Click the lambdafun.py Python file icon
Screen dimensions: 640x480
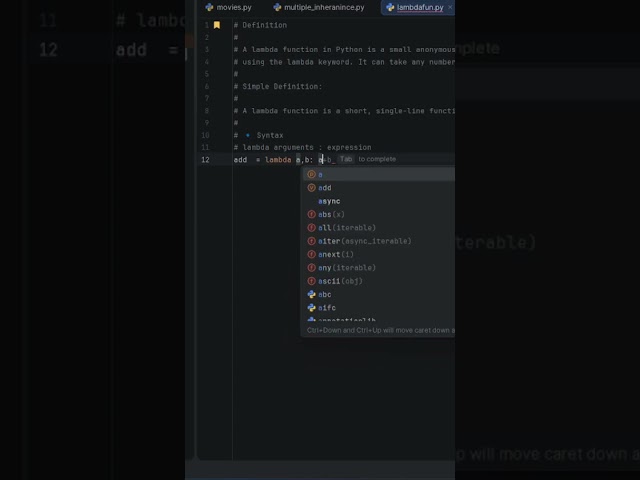click(390, 7)
